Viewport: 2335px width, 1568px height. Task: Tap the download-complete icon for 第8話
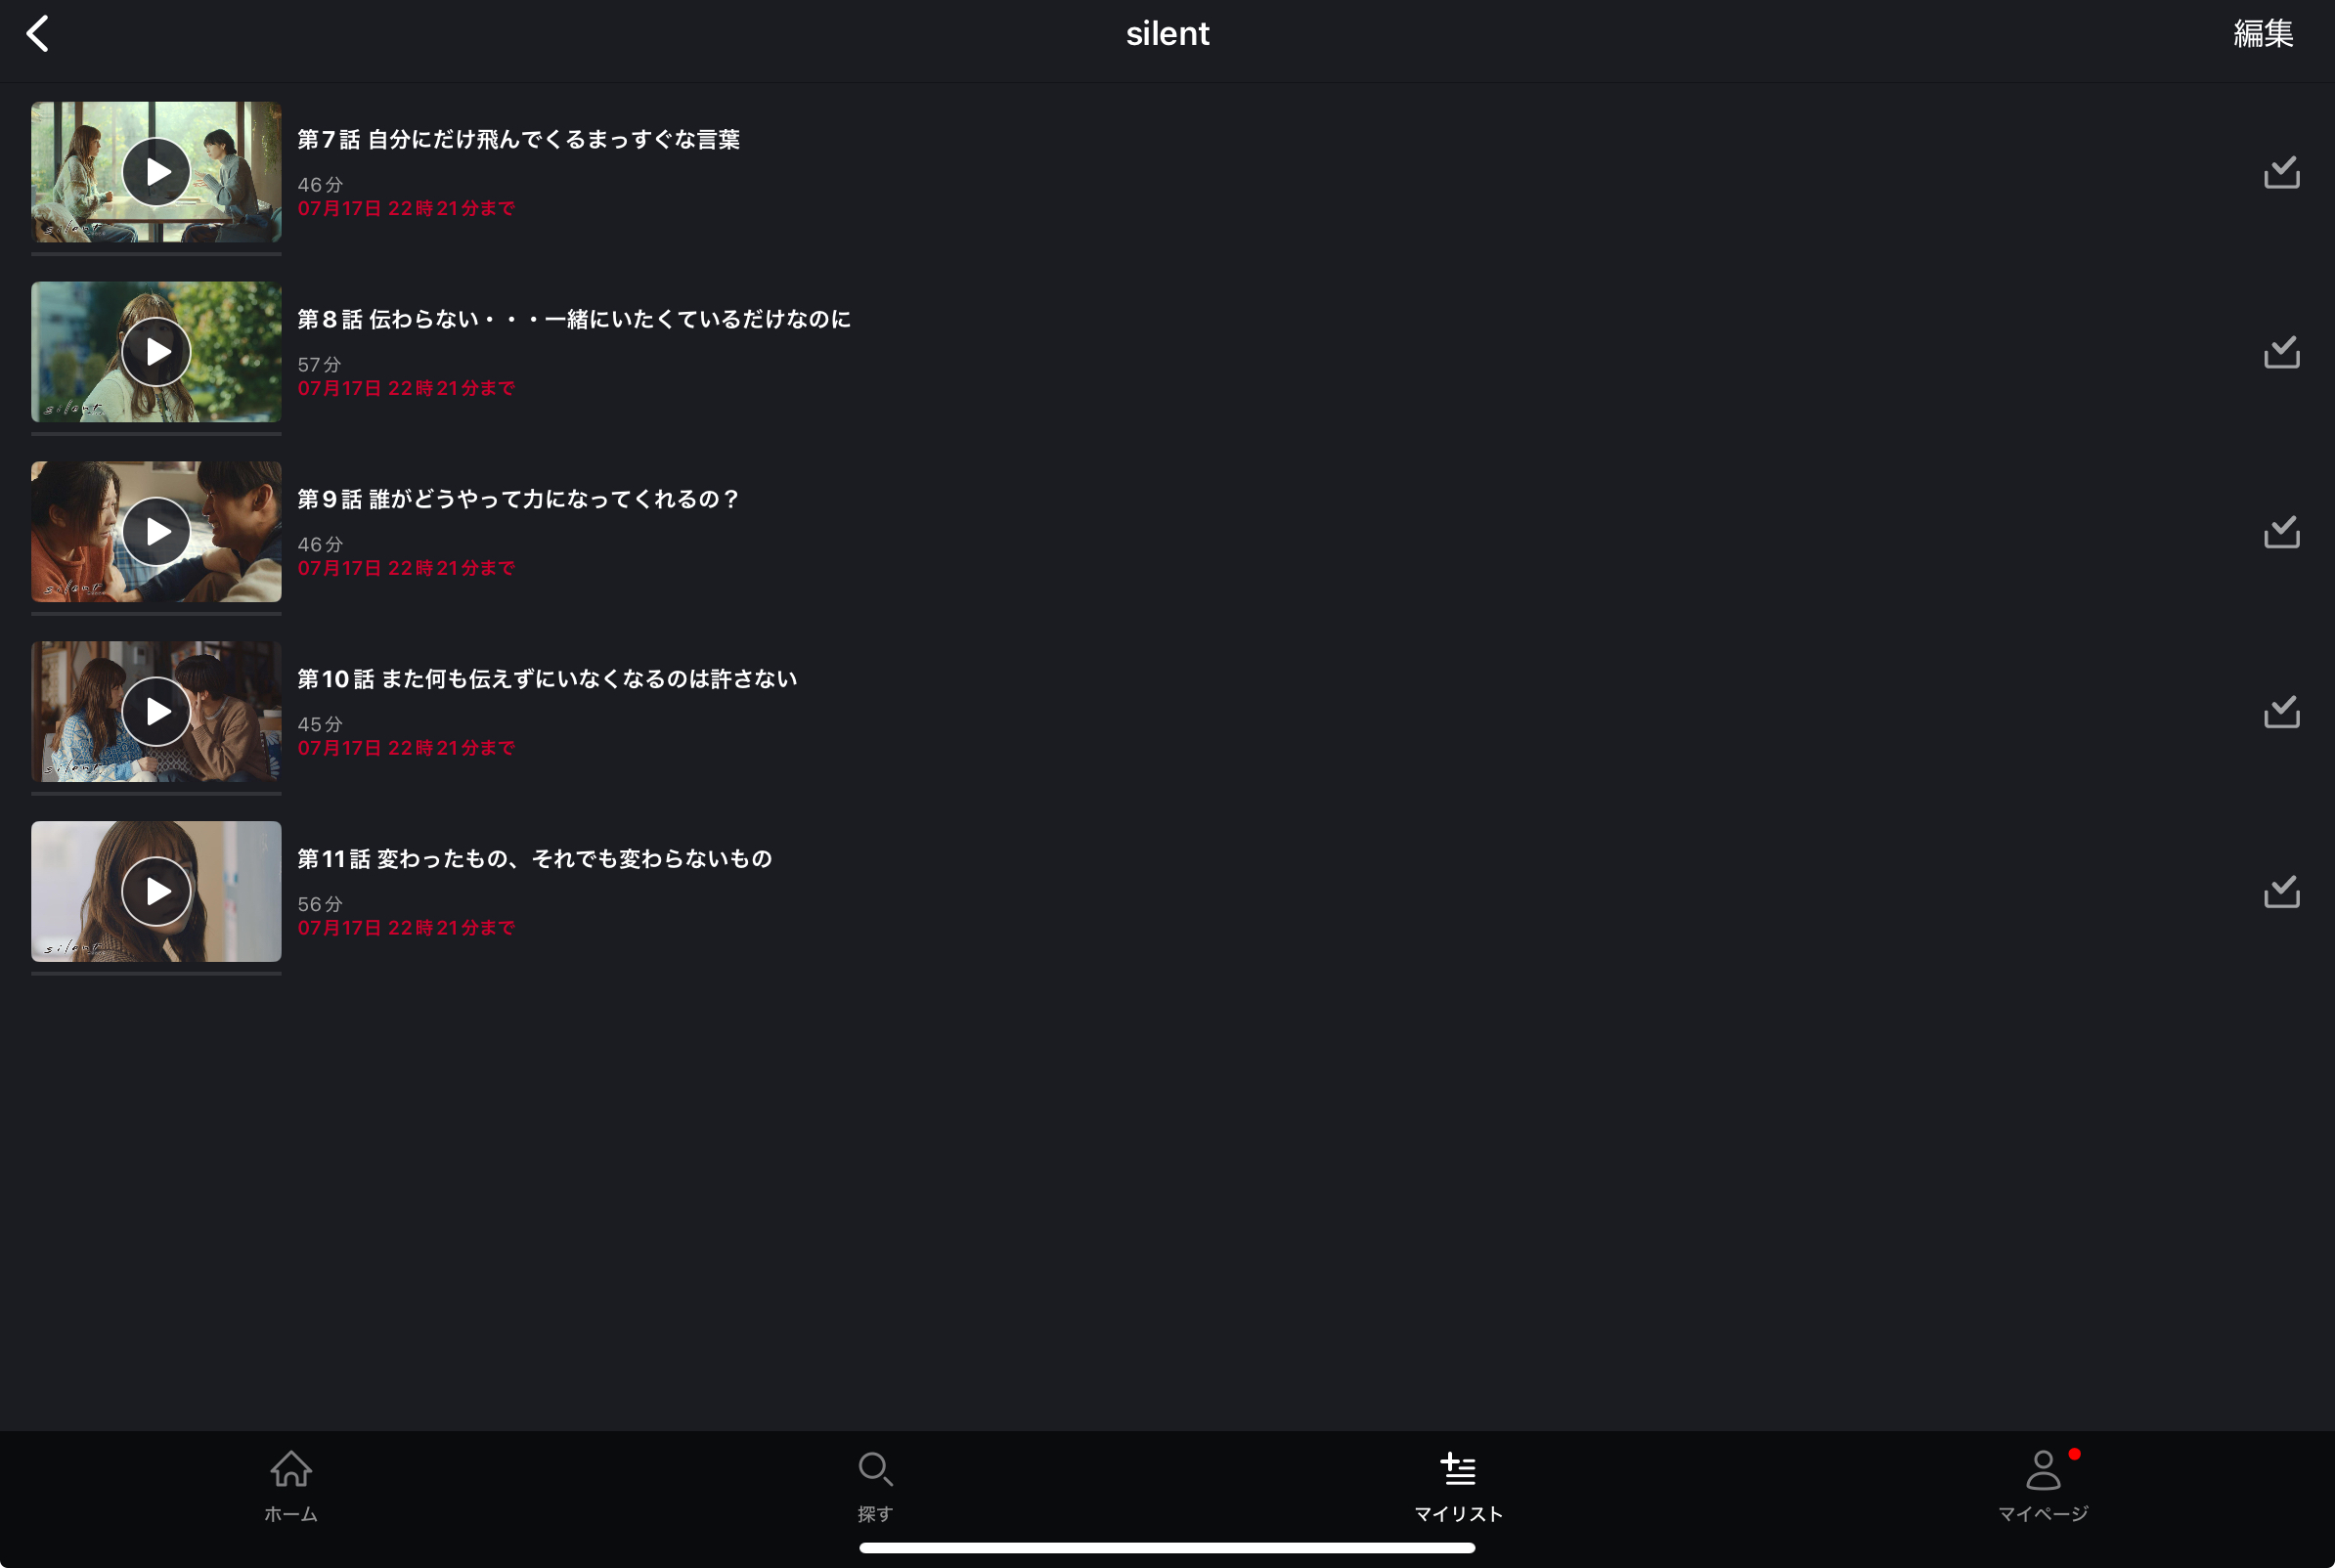click(2281, 352)
